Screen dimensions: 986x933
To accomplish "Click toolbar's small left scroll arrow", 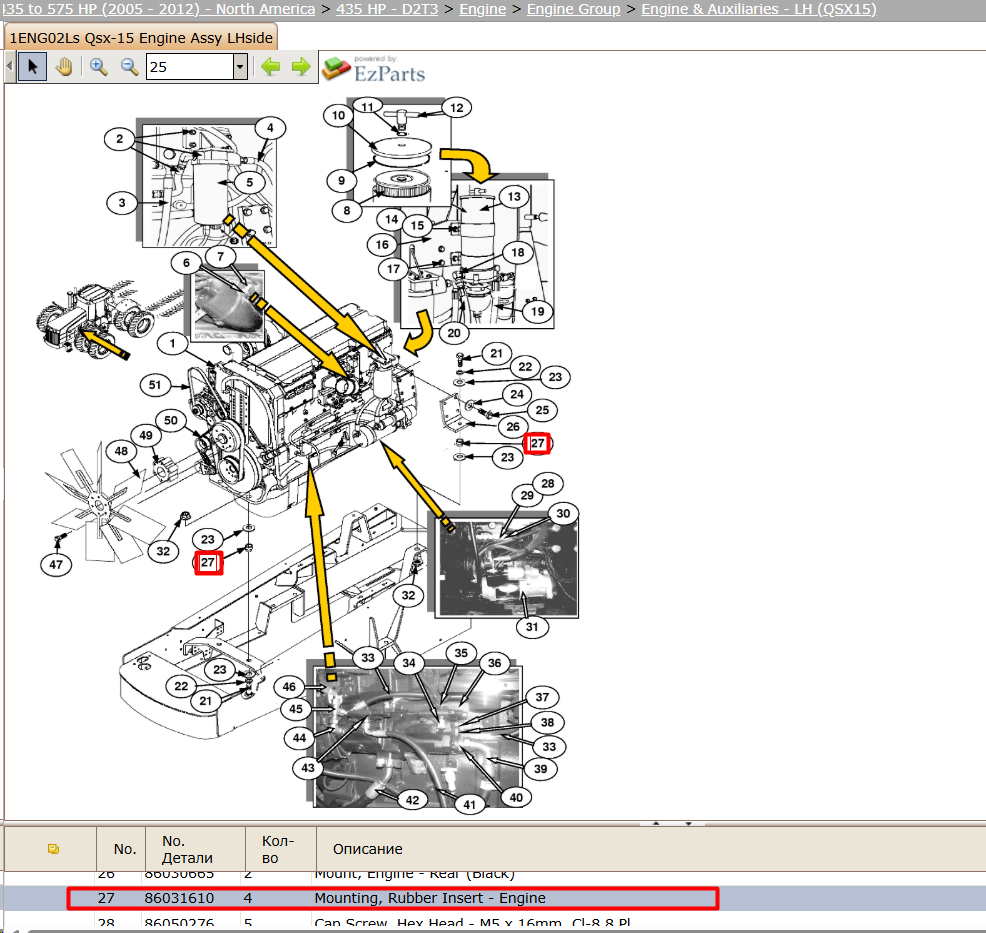I will tap(9, 67).
